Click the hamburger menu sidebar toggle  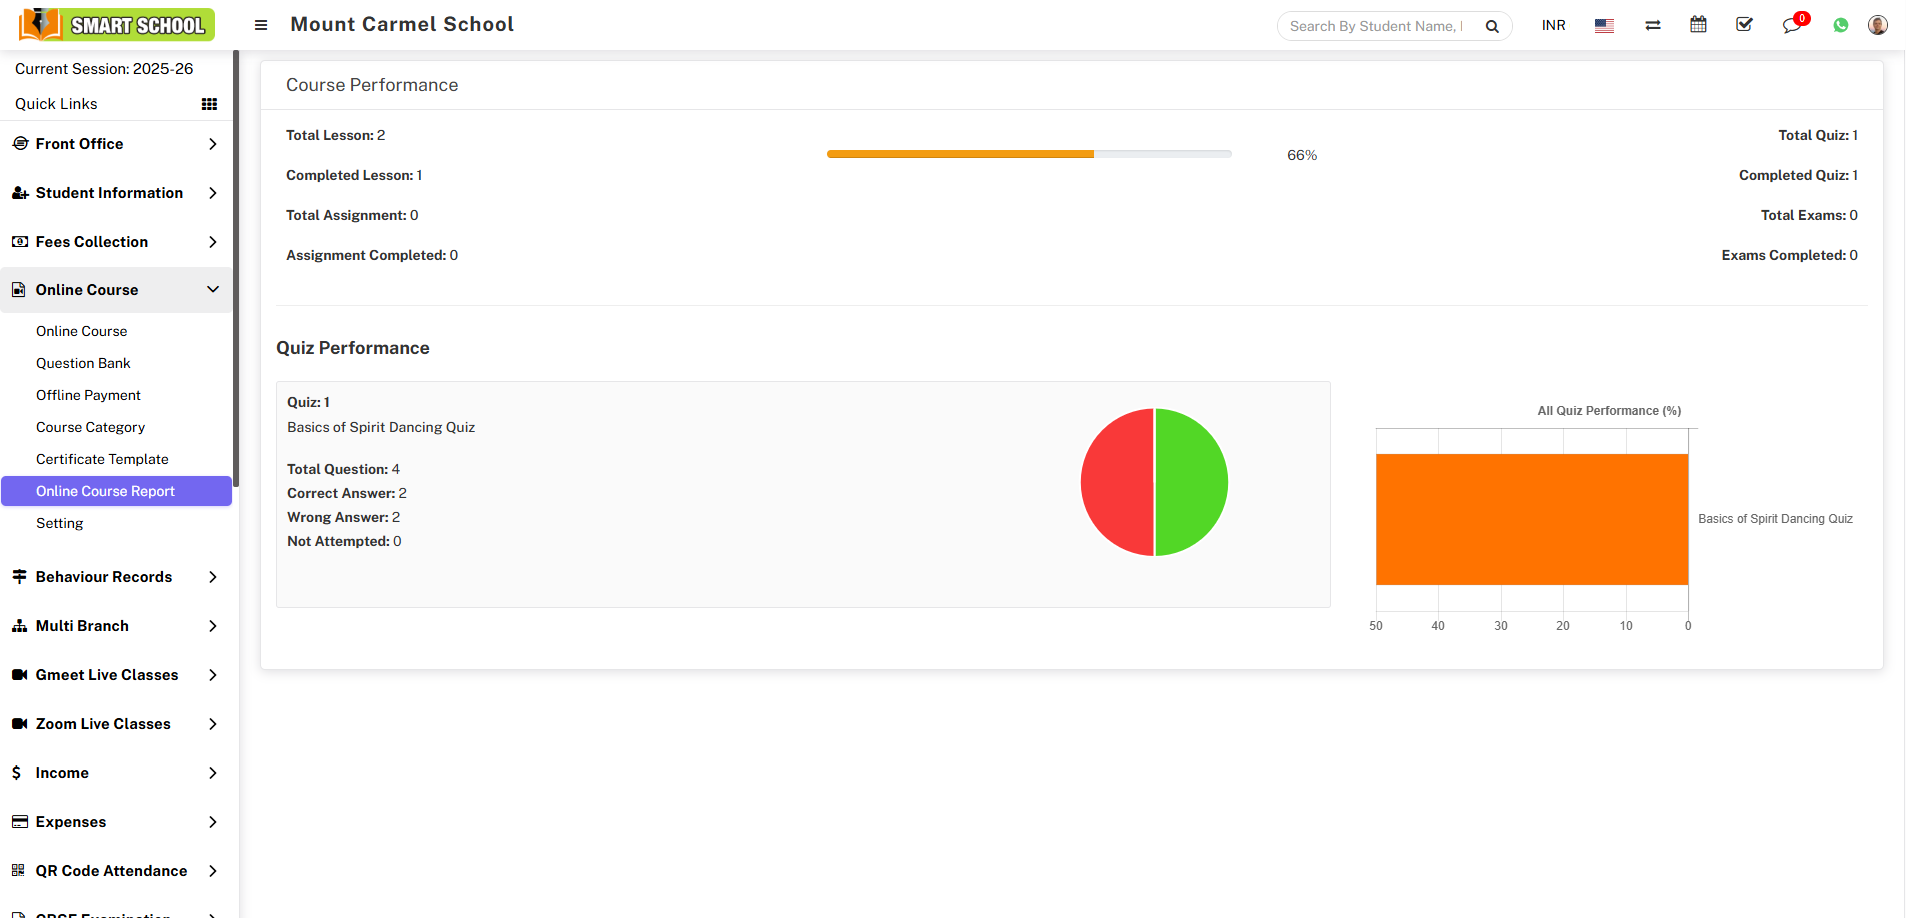click(261, 25)
